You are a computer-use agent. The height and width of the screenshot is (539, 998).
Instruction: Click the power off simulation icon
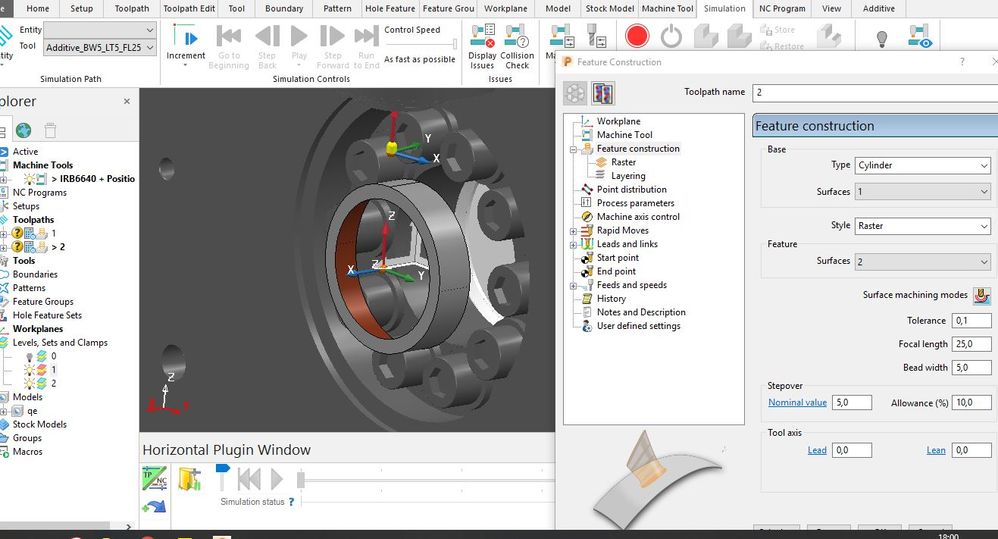click(x=671, y=36)
